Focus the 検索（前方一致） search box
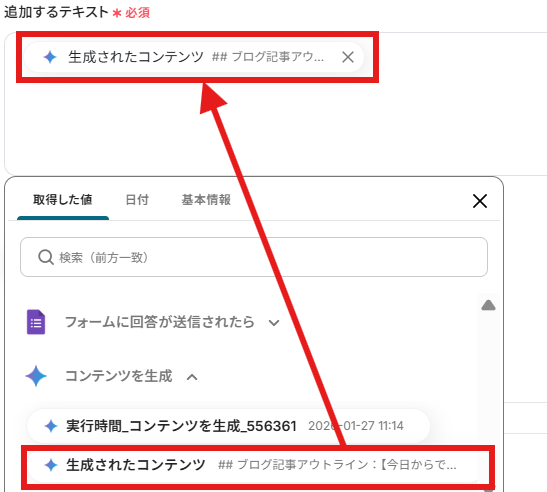 click(x=254, y=257)
